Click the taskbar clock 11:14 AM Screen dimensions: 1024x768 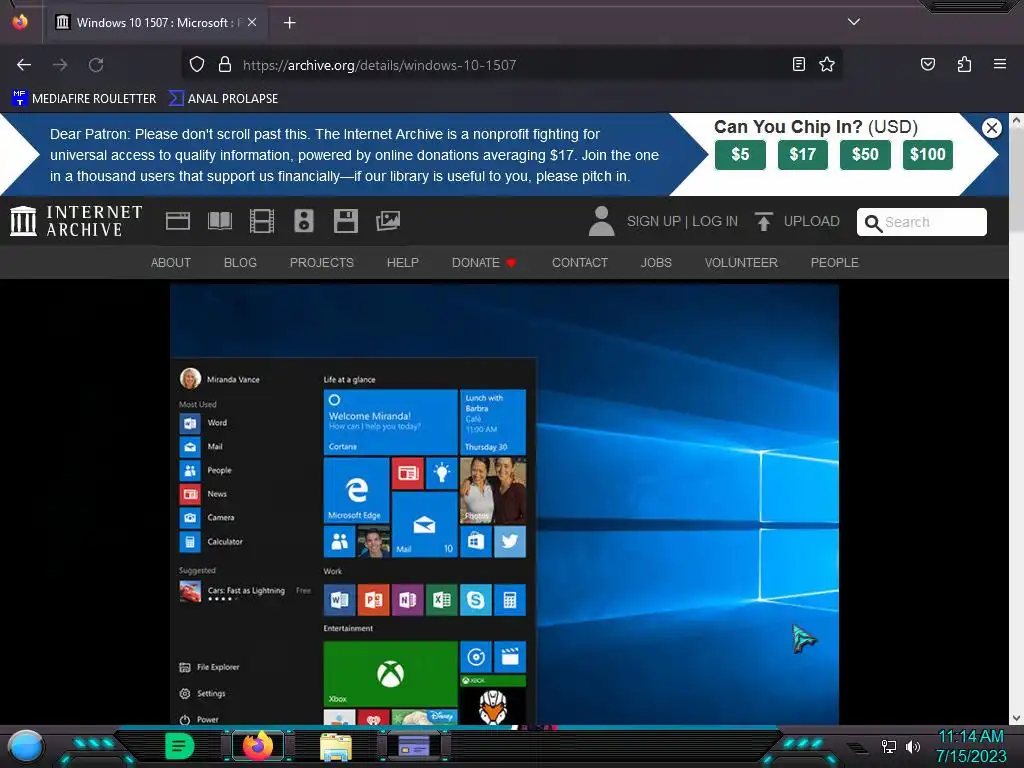pyautogui.click(x=970, y=737)
